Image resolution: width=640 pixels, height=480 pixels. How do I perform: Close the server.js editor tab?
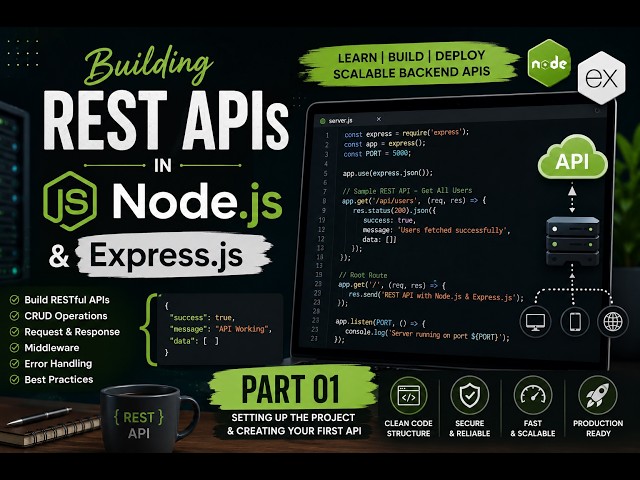pos(379,119)
